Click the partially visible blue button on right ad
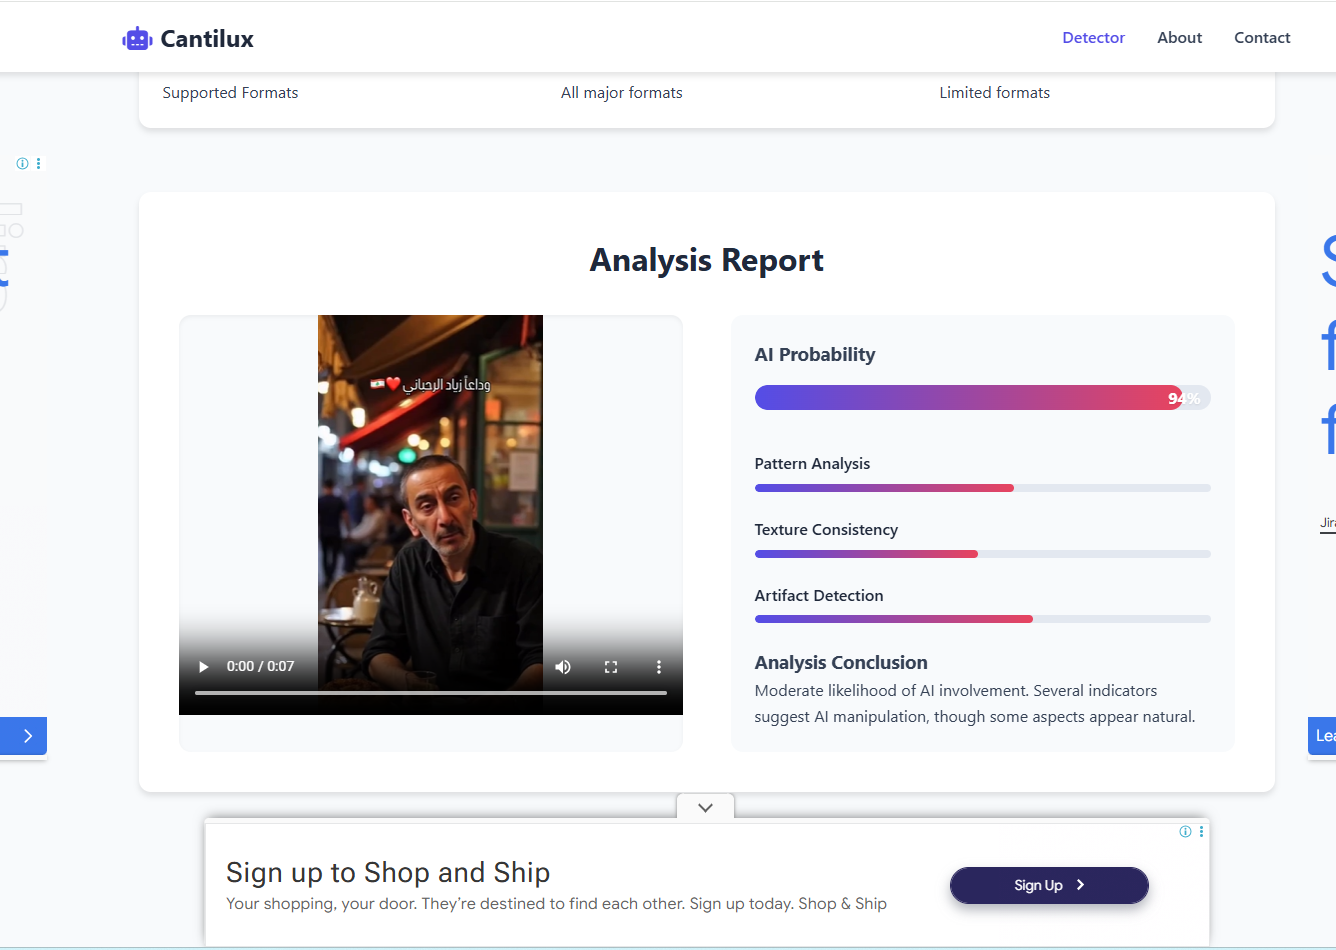This screenshot has height=950, width=1336. pos(1322,736)
